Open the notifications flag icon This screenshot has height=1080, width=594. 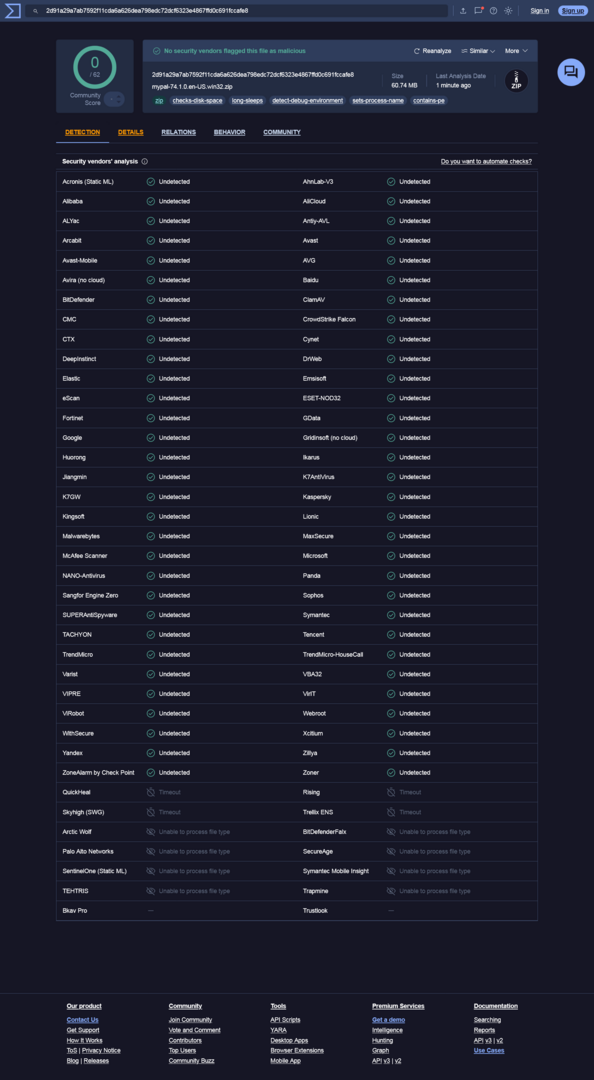coord(479,10)
